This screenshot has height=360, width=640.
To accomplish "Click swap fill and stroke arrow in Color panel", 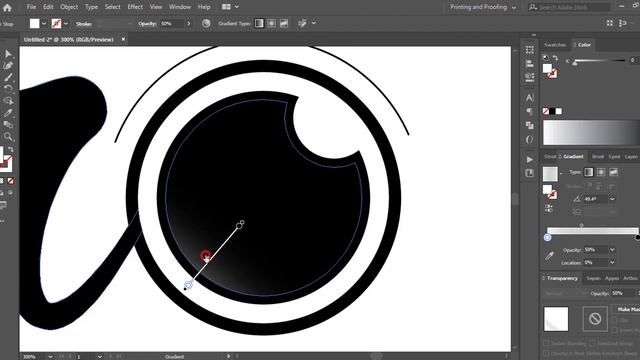I will click(x=555, y=58).
